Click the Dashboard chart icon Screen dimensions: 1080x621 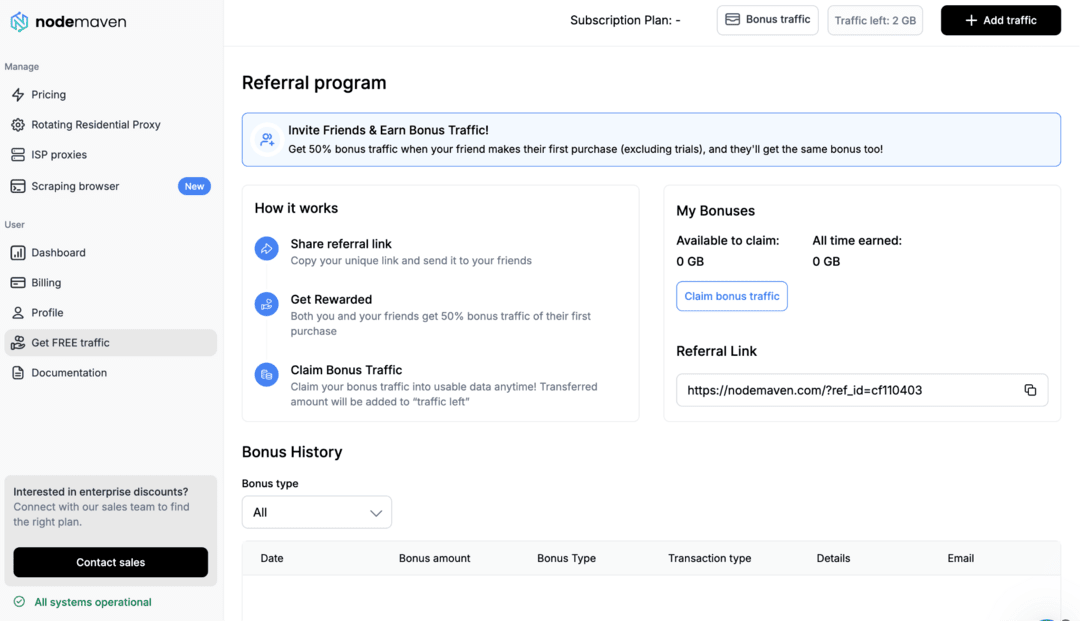pyautogui.click(x=18, y=253)
